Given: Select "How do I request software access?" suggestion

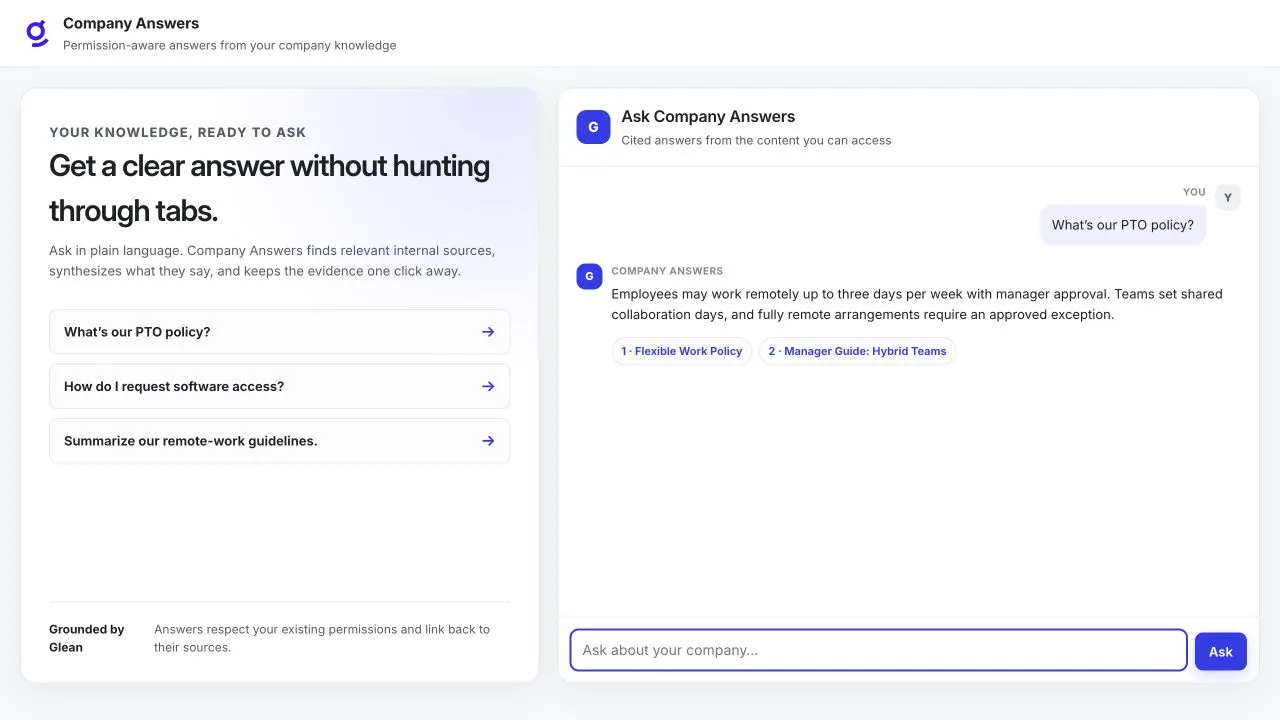Looking at the screenshot, I should click(280, 387).
